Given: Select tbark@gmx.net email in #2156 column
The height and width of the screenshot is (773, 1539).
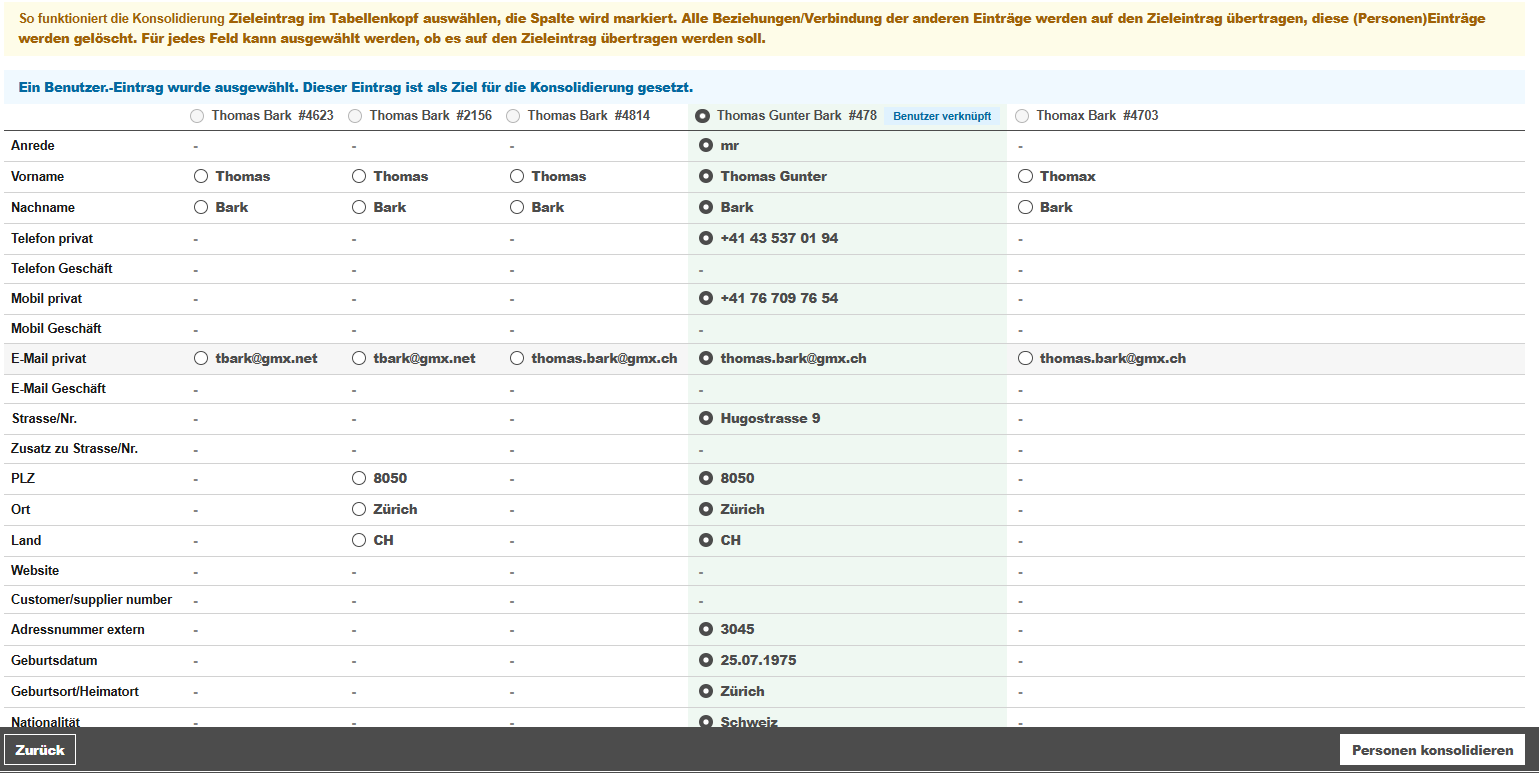Looking at the screenshot, I should click(x=359, y=358).
